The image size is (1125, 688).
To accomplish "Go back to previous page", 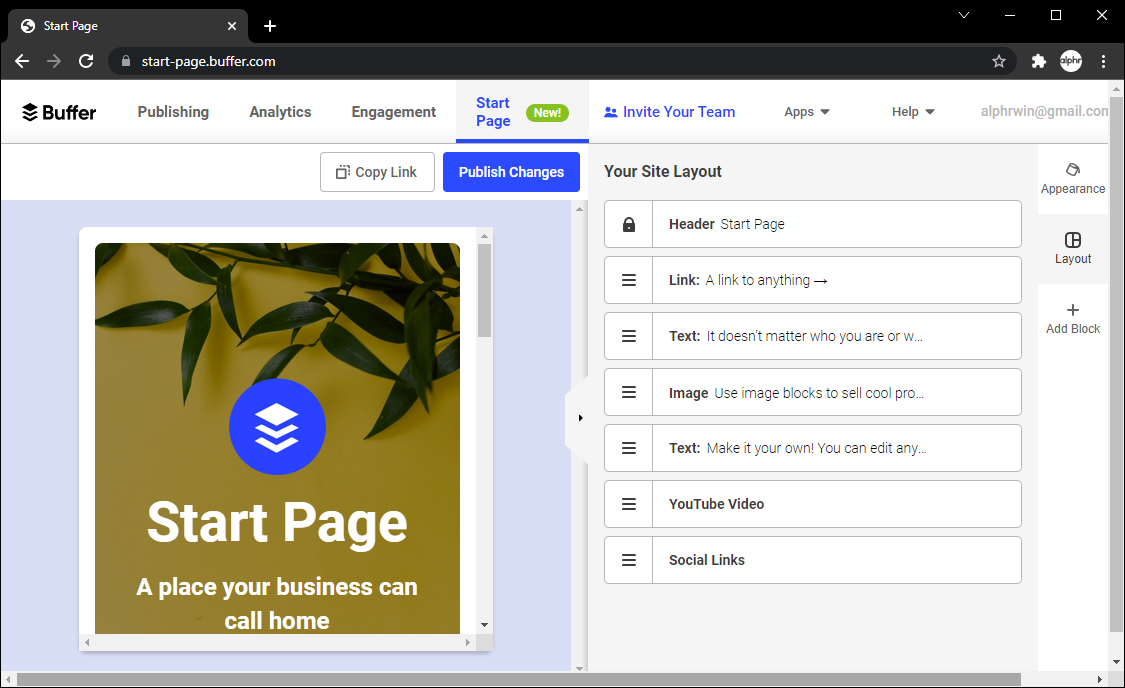I will [x=22, y=62].
